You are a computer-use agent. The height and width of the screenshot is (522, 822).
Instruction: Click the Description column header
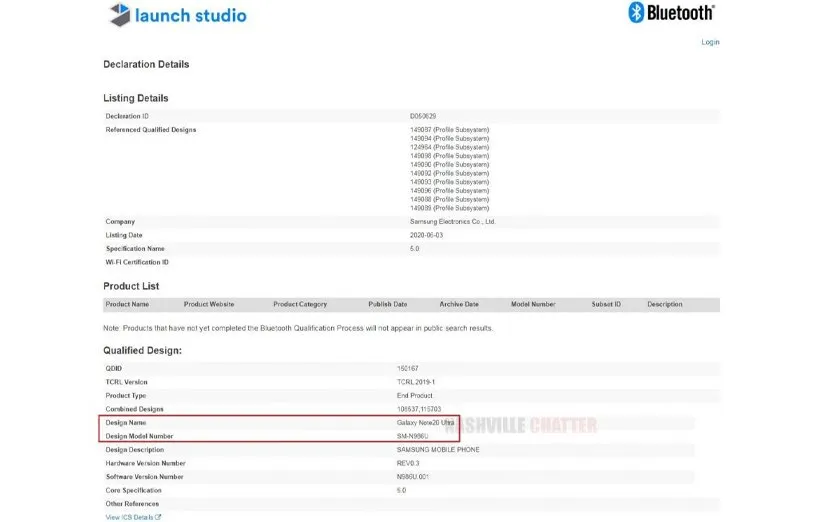pyautogui.click(x=664, y=304)
